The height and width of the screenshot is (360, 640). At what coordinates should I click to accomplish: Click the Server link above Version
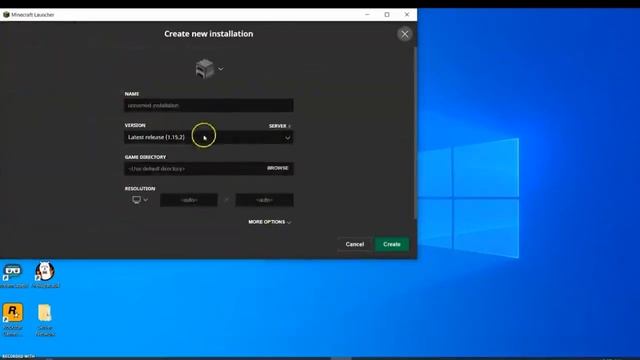[280, 126]
